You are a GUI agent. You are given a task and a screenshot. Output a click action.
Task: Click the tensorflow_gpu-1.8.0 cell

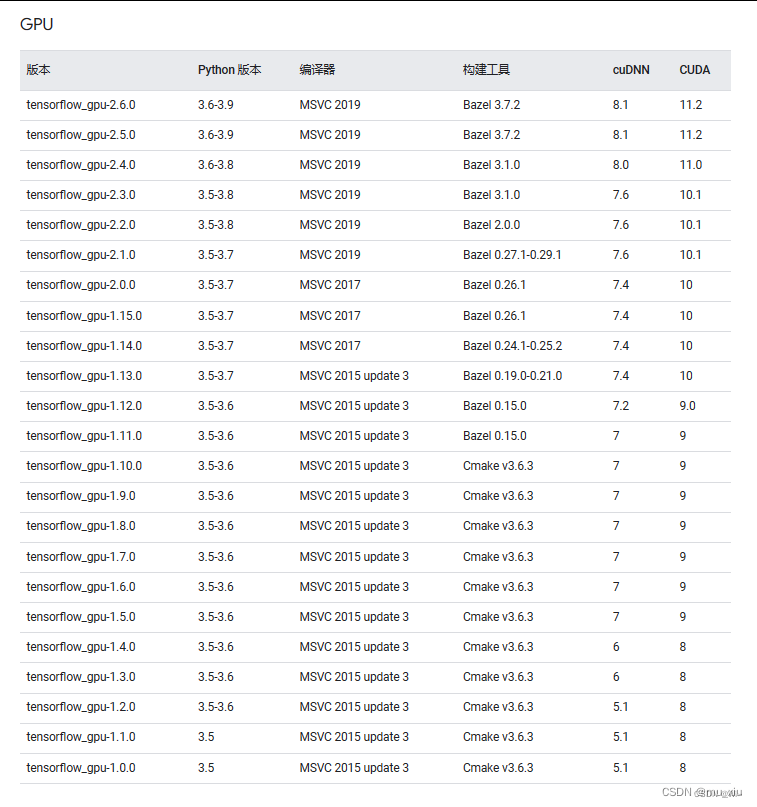pyautogui.click(x=81, y=526)
